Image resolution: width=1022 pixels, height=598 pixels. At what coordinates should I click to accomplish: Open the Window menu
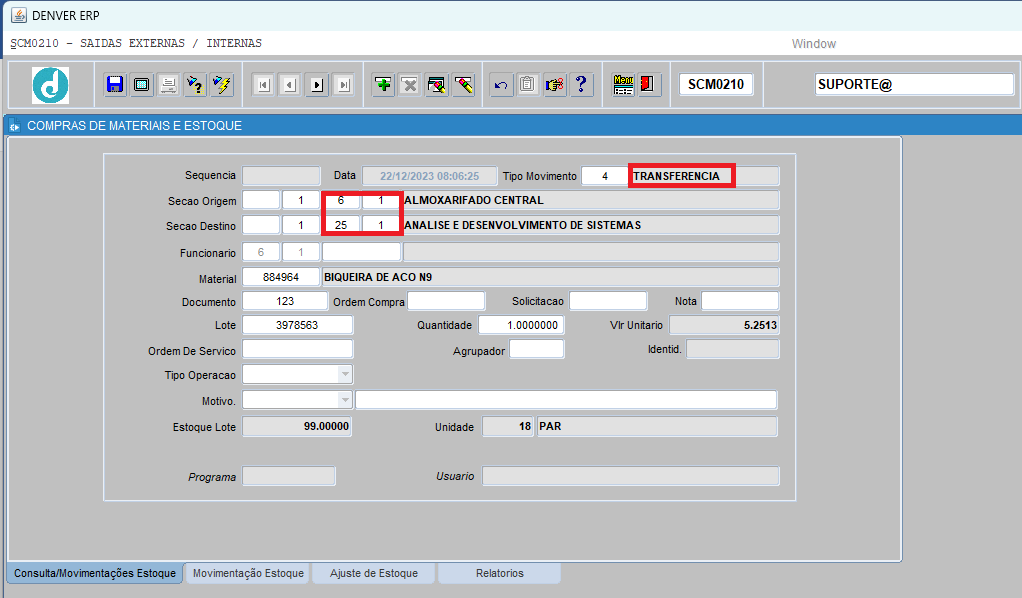click(813, 44)
